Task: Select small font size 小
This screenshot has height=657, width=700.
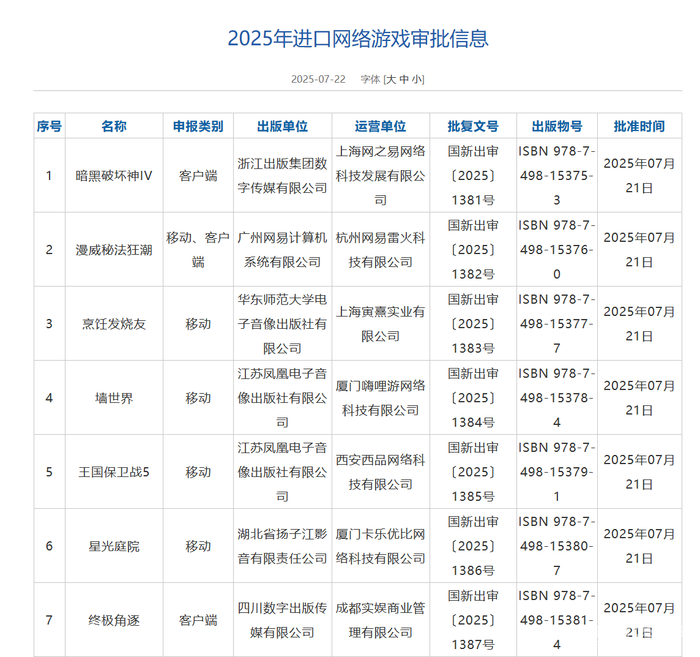Action: coord(417,79)
